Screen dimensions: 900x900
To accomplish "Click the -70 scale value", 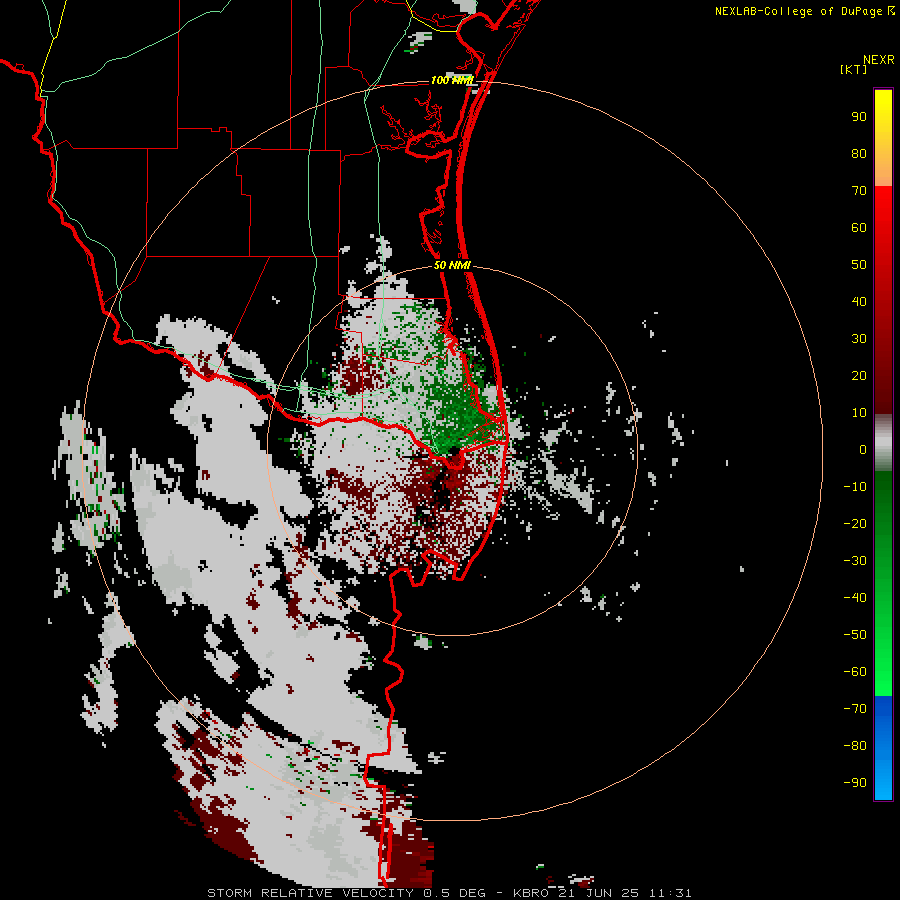I will pos(855,709).
